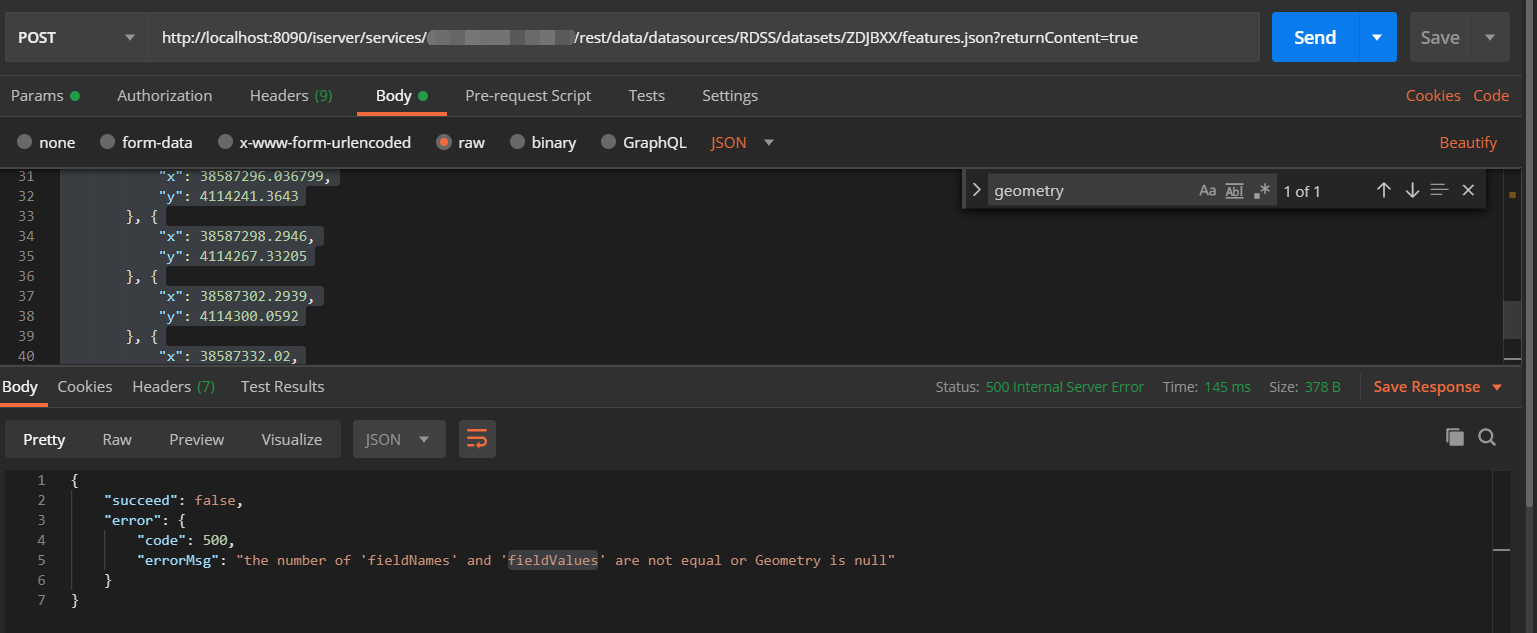Open the response Headers (7) tab
The width and height of the screenshot is (1537, 633).
[174, 387]
